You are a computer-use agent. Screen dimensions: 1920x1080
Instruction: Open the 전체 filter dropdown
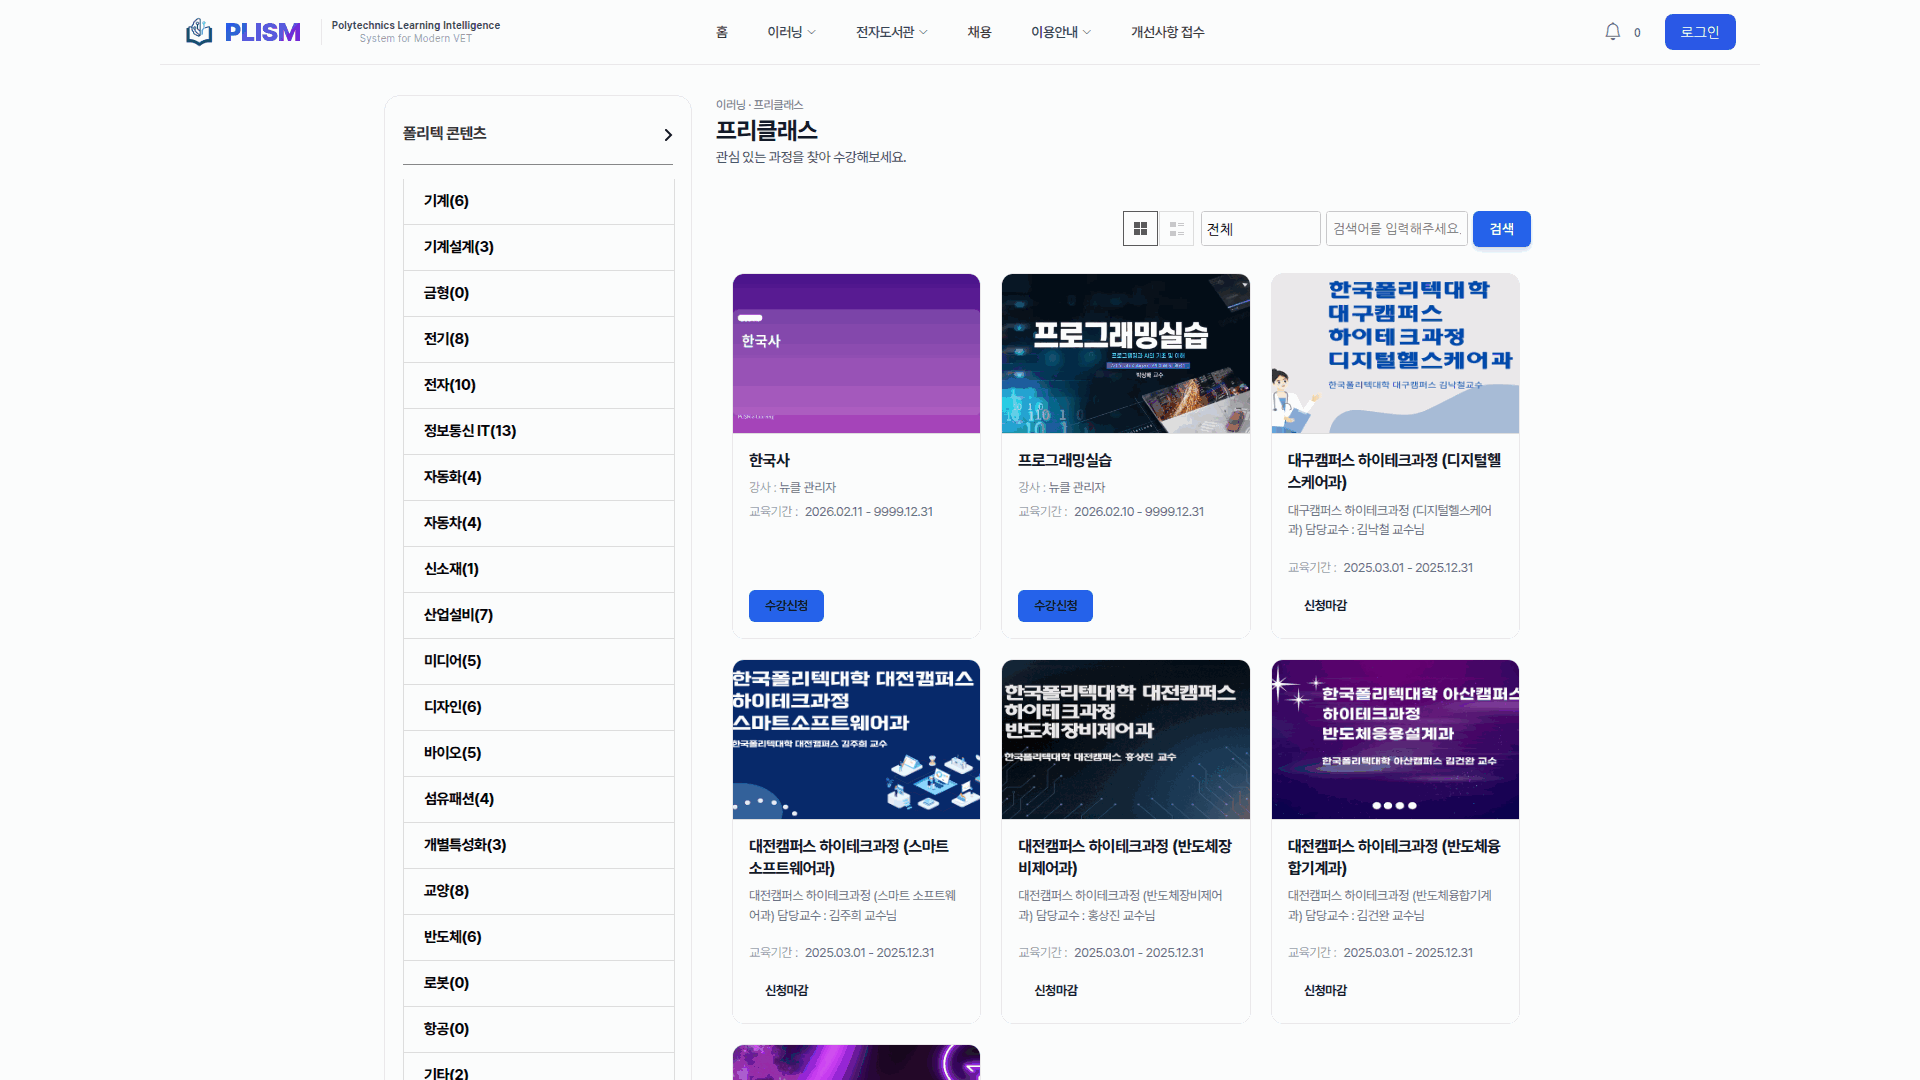click(1260, 228)
